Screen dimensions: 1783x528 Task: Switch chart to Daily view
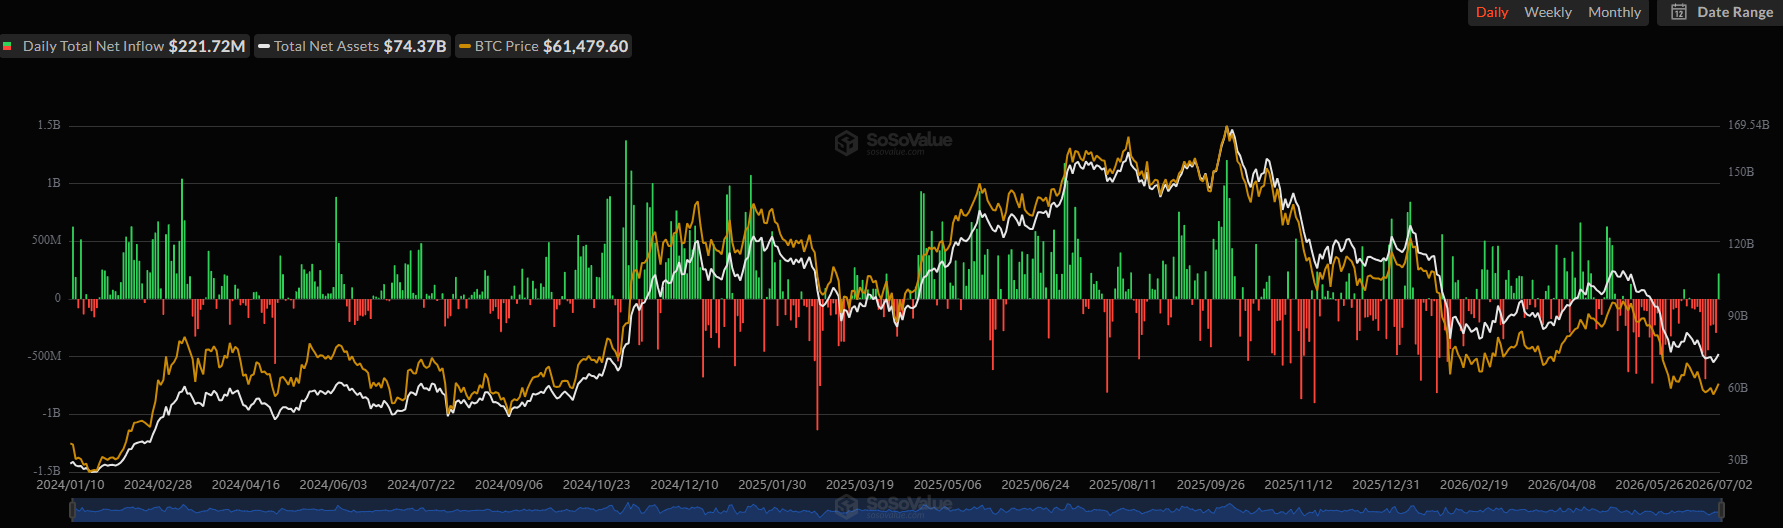1492,12
